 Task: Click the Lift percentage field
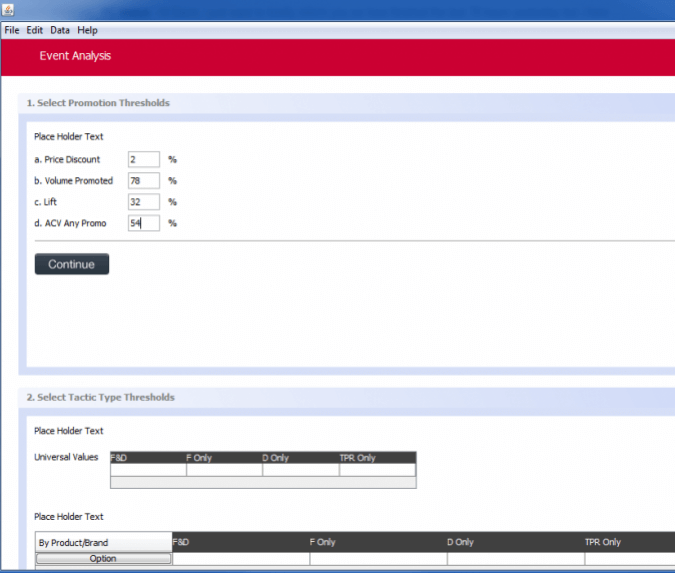tap(144, 202)
